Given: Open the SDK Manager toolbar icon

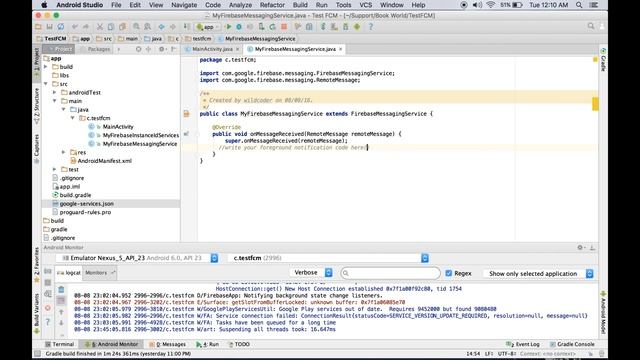Looking at the screenshot, I should pyautogui.click(x=345, y=27).
